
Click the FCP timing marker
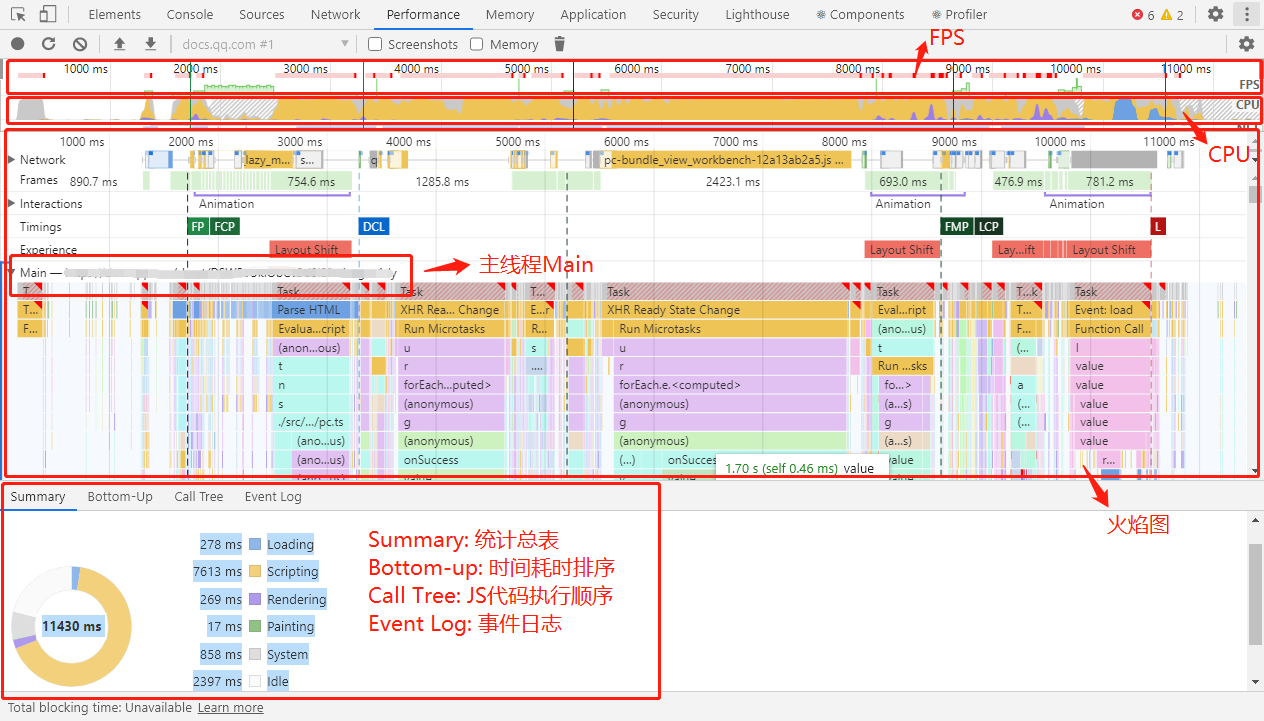[225, 227]
